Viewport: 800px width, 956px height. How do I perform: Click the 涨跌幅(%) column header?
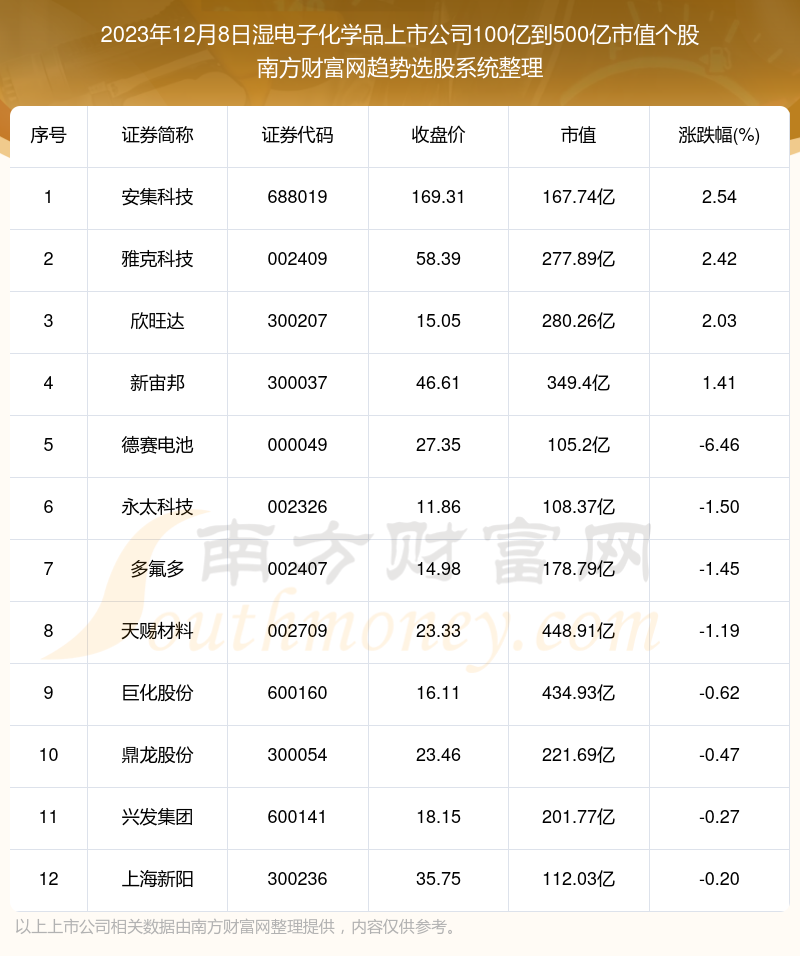[x=719, y=135]
